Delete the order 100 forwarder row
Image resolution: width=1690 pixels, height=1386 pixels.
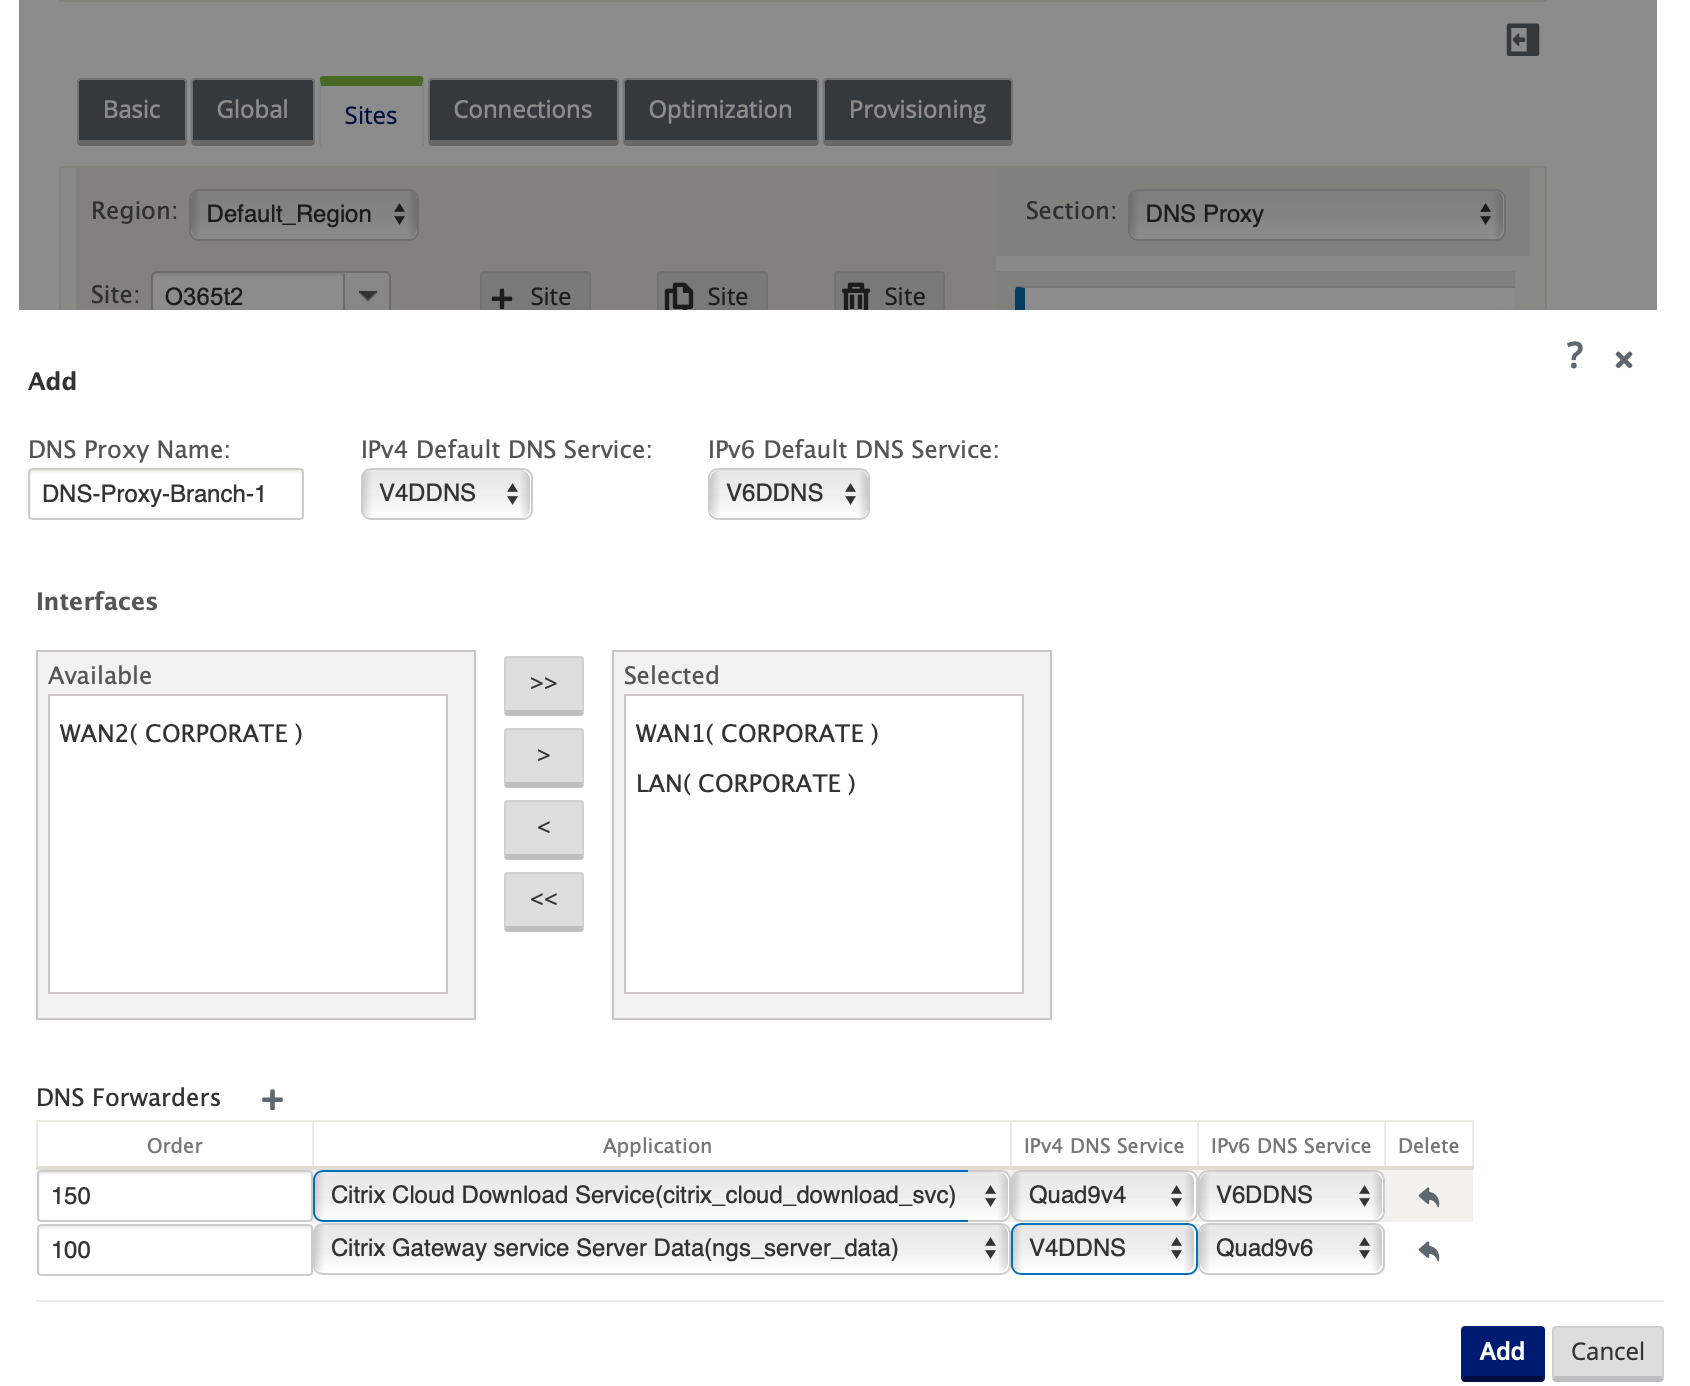[x=1429, y=1250]
